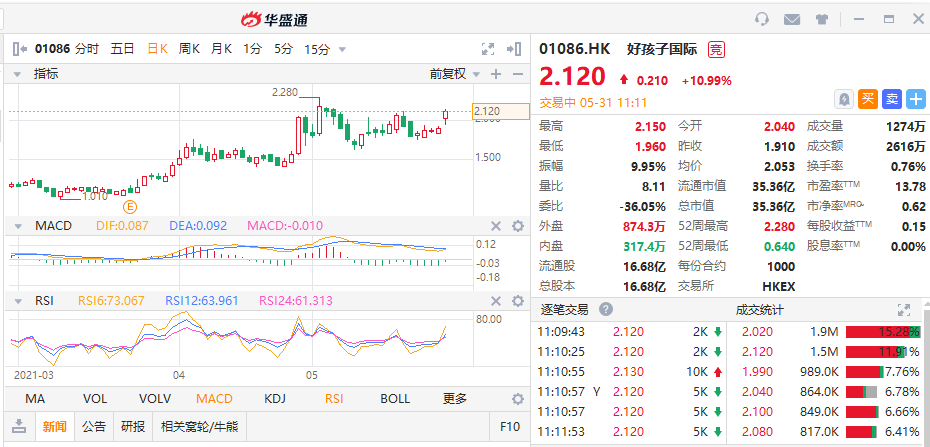This screenshot has height=447, width=930.
Task: Open 更多 indicators list
Action: tap(455, 398)
